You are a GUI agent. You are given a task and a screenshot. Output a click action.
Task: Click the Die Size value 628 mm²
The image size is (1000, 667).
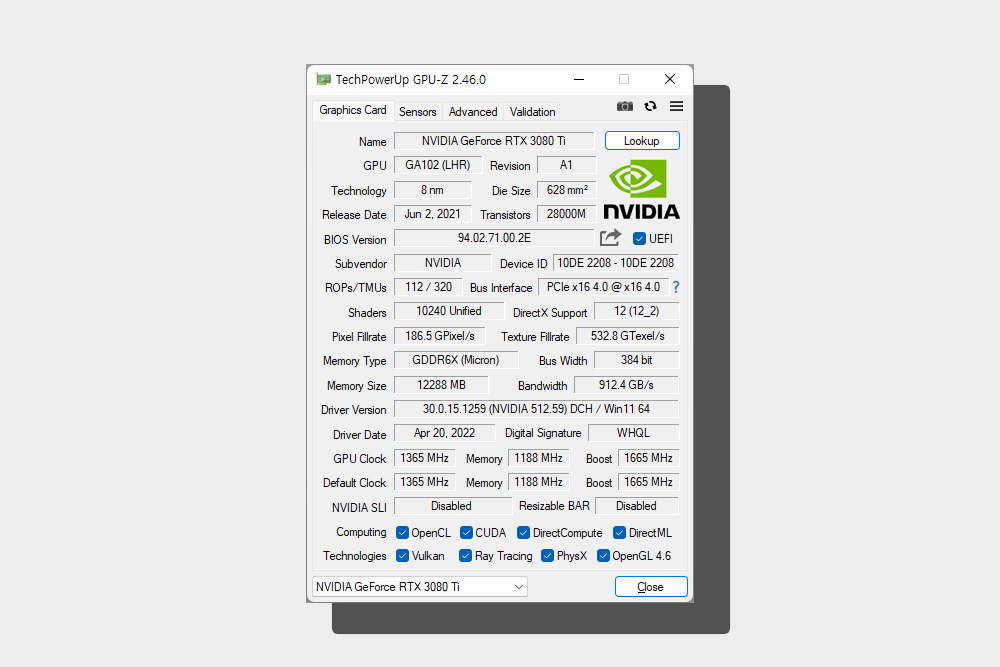pos(566,190)
